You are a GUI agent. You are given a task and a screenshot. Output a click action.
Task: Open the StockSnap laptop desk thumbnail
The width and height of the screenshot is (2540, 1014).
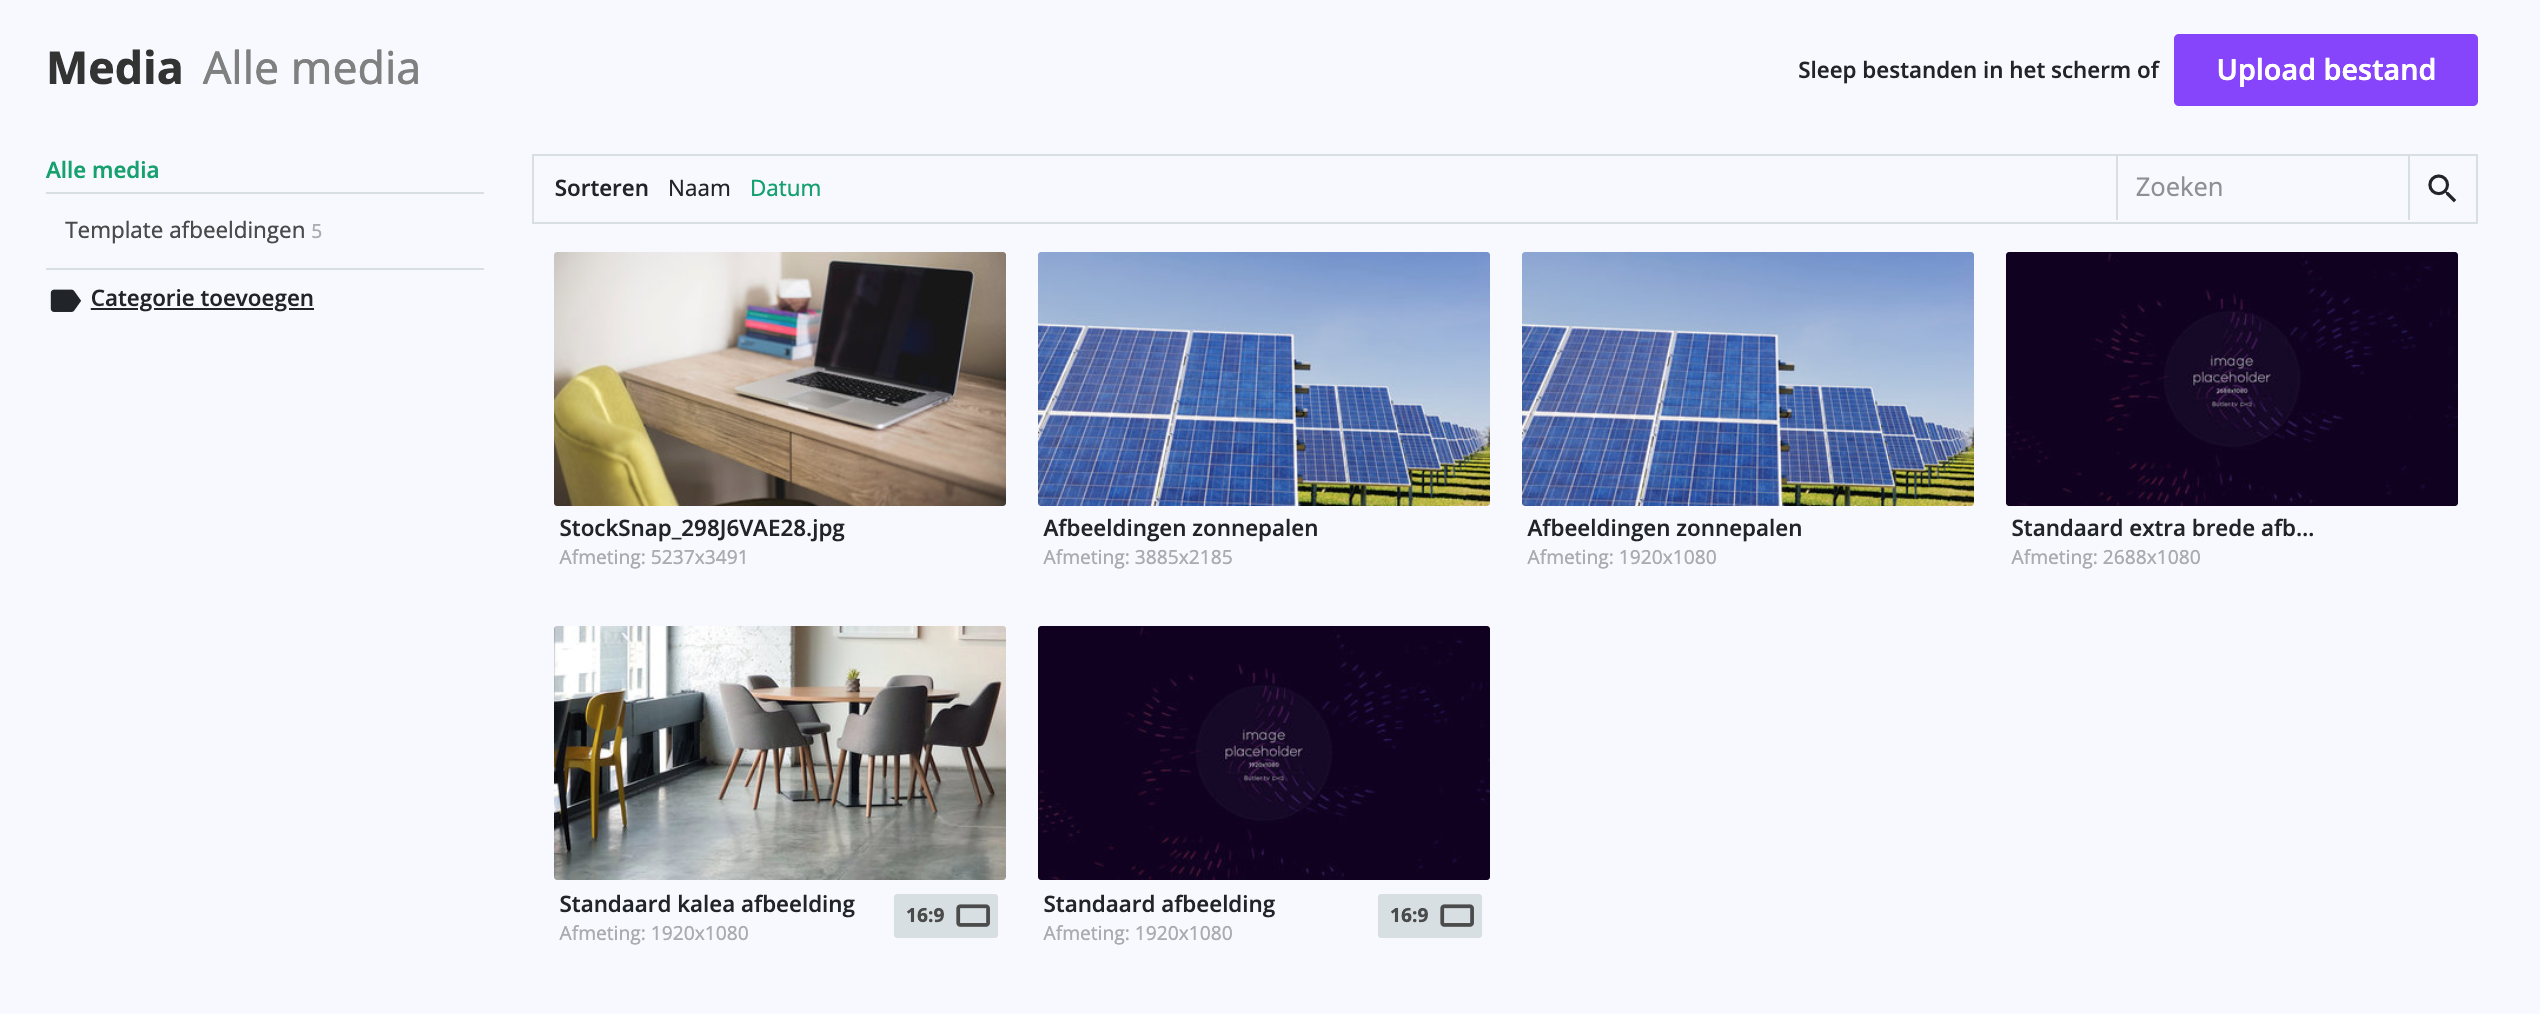click(779, 378)
